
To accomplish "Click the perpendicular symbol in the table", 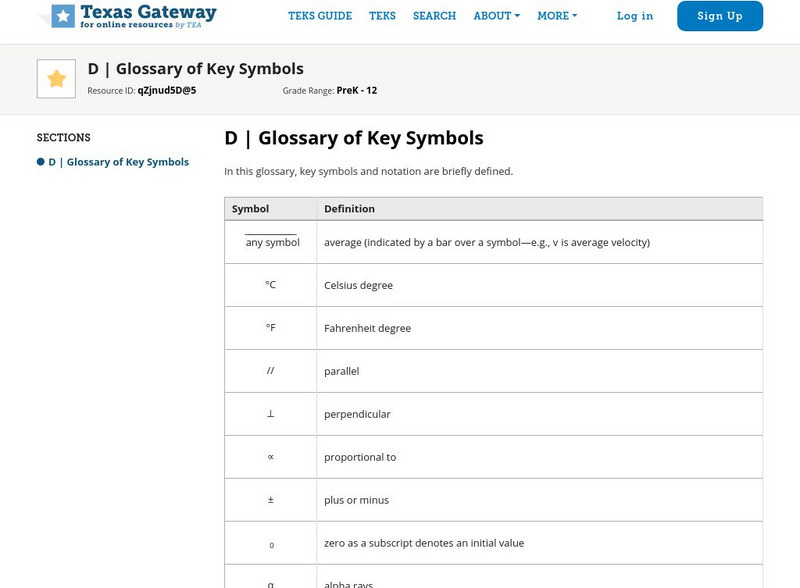I will point(271,414).
